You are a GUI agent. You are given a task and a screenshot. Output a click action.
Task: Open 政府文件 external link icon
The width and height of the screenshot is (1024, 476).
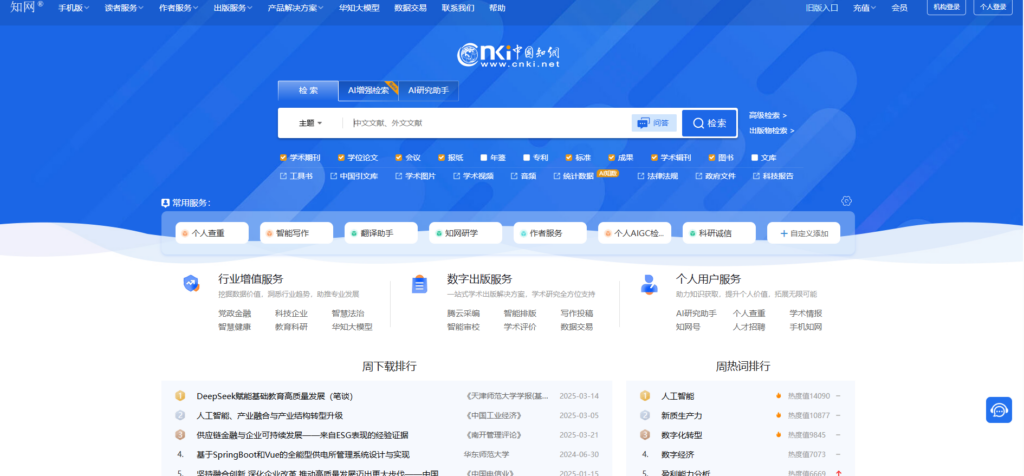pyautogui.click(x=698, y=176)
